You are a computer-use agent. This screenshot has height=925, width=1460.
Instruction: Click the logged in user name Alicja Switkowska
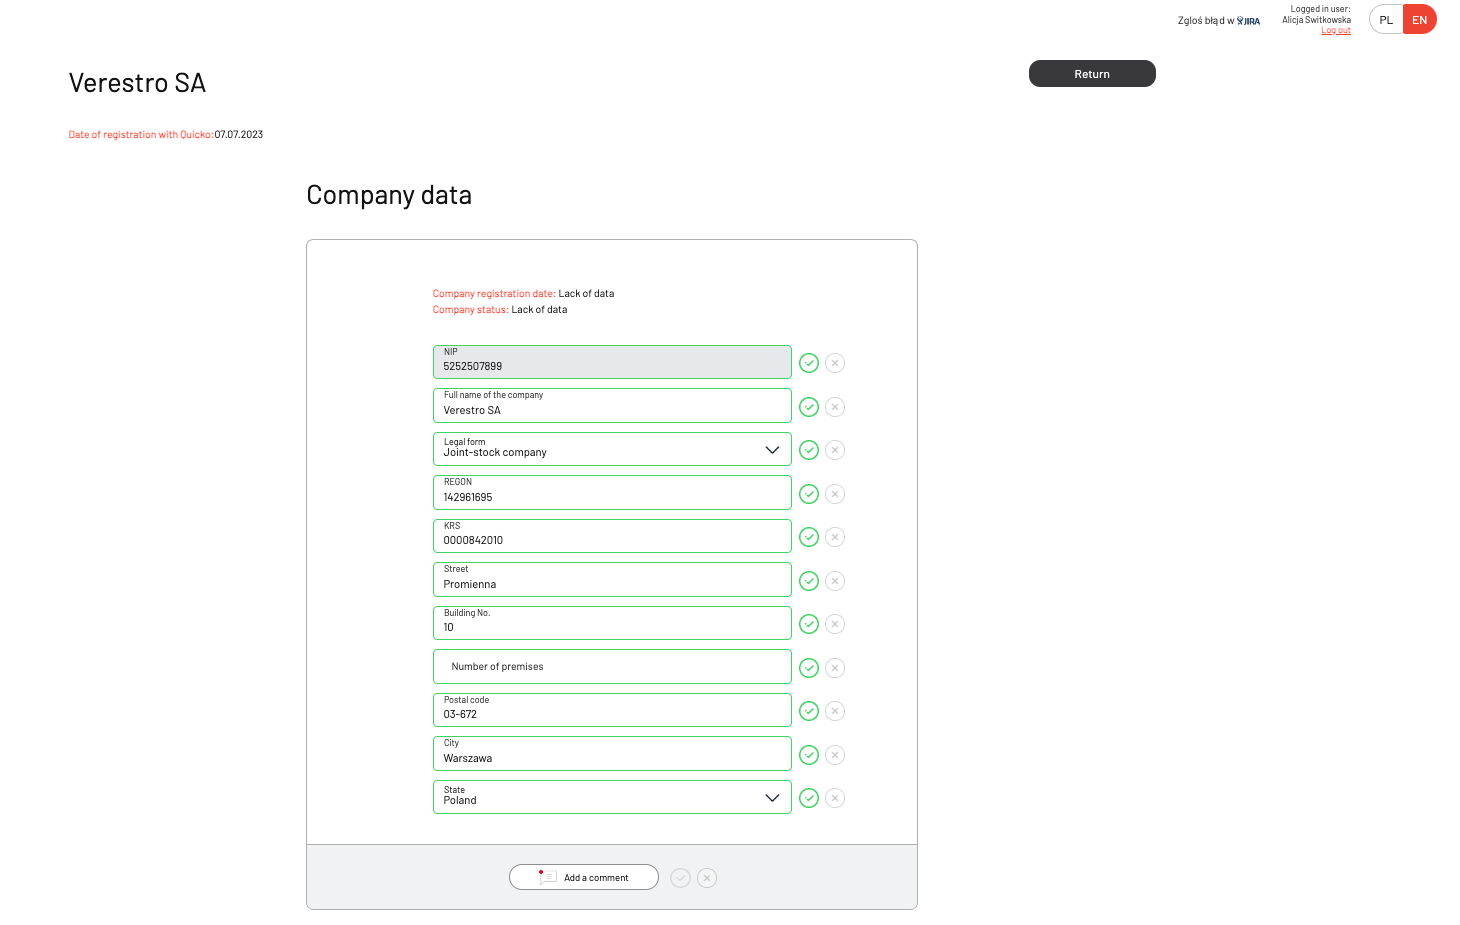tap(1316, 20)
